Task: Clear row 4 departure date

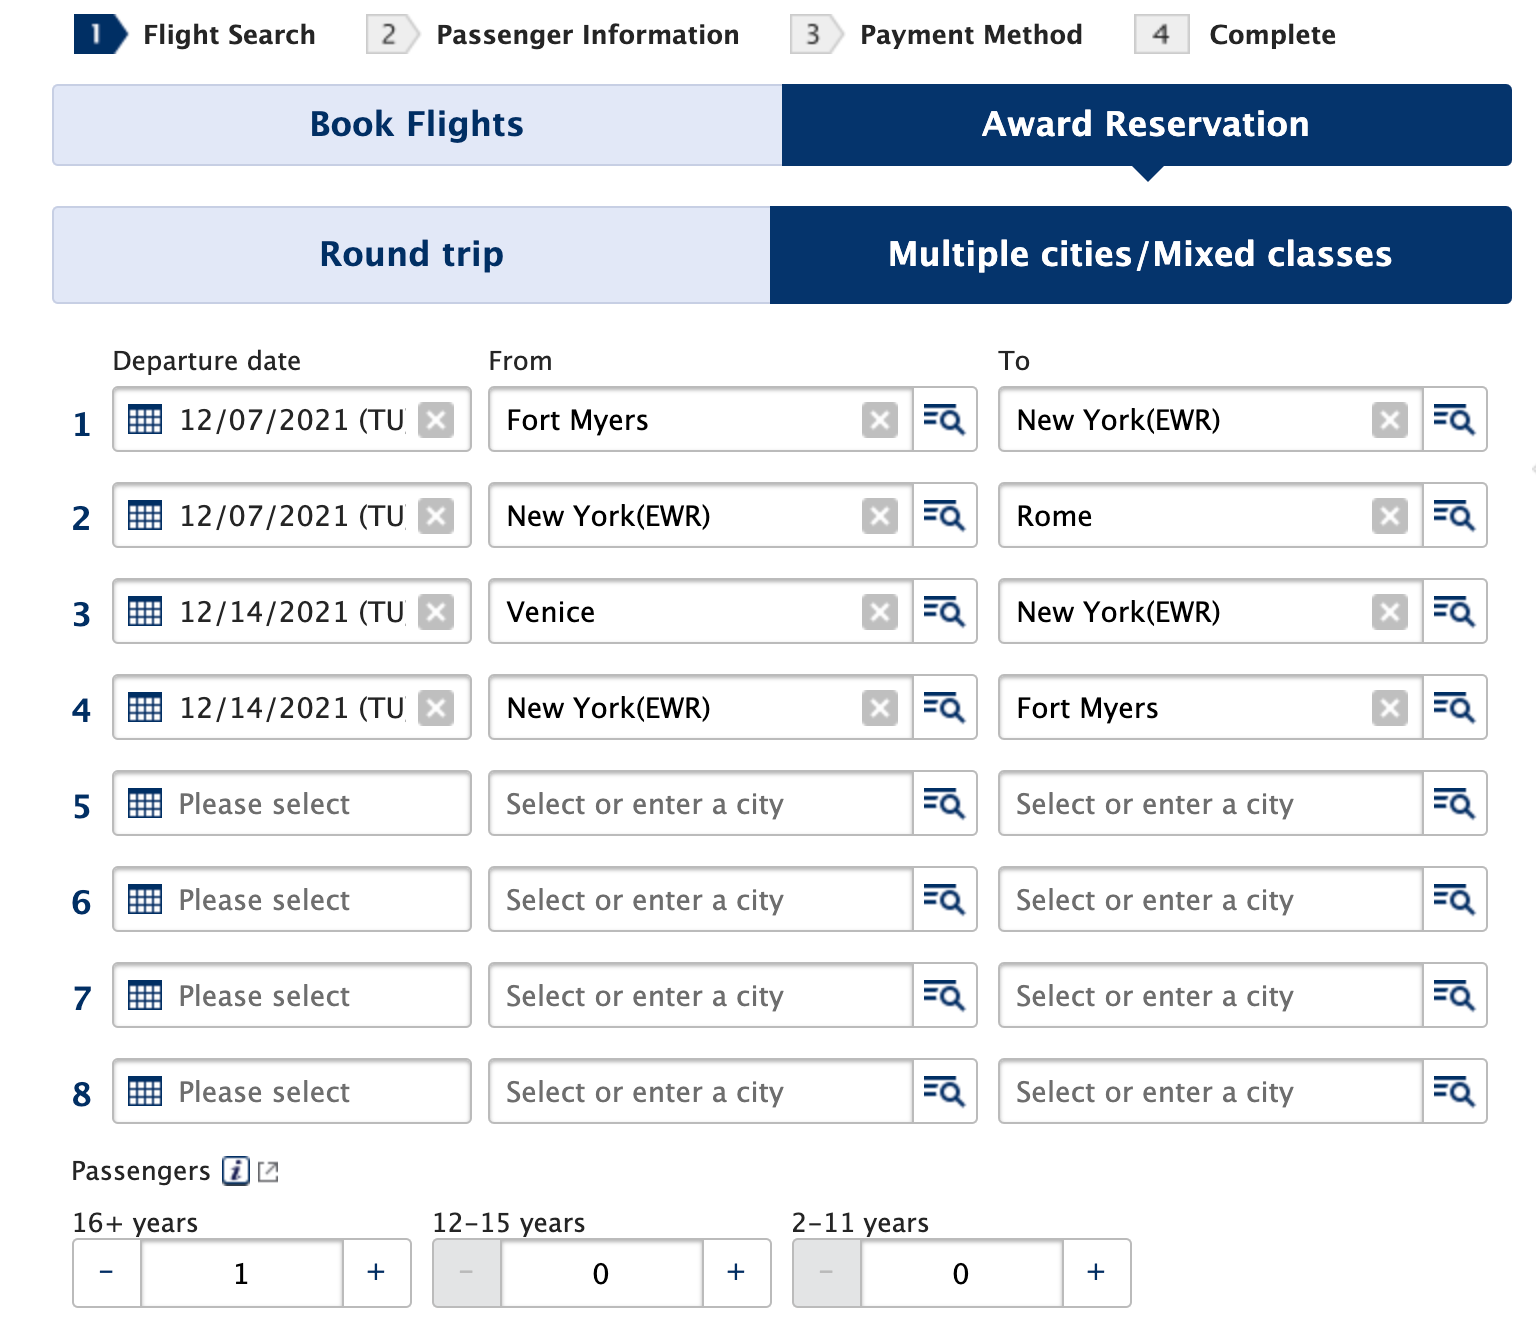Action: 436,708
